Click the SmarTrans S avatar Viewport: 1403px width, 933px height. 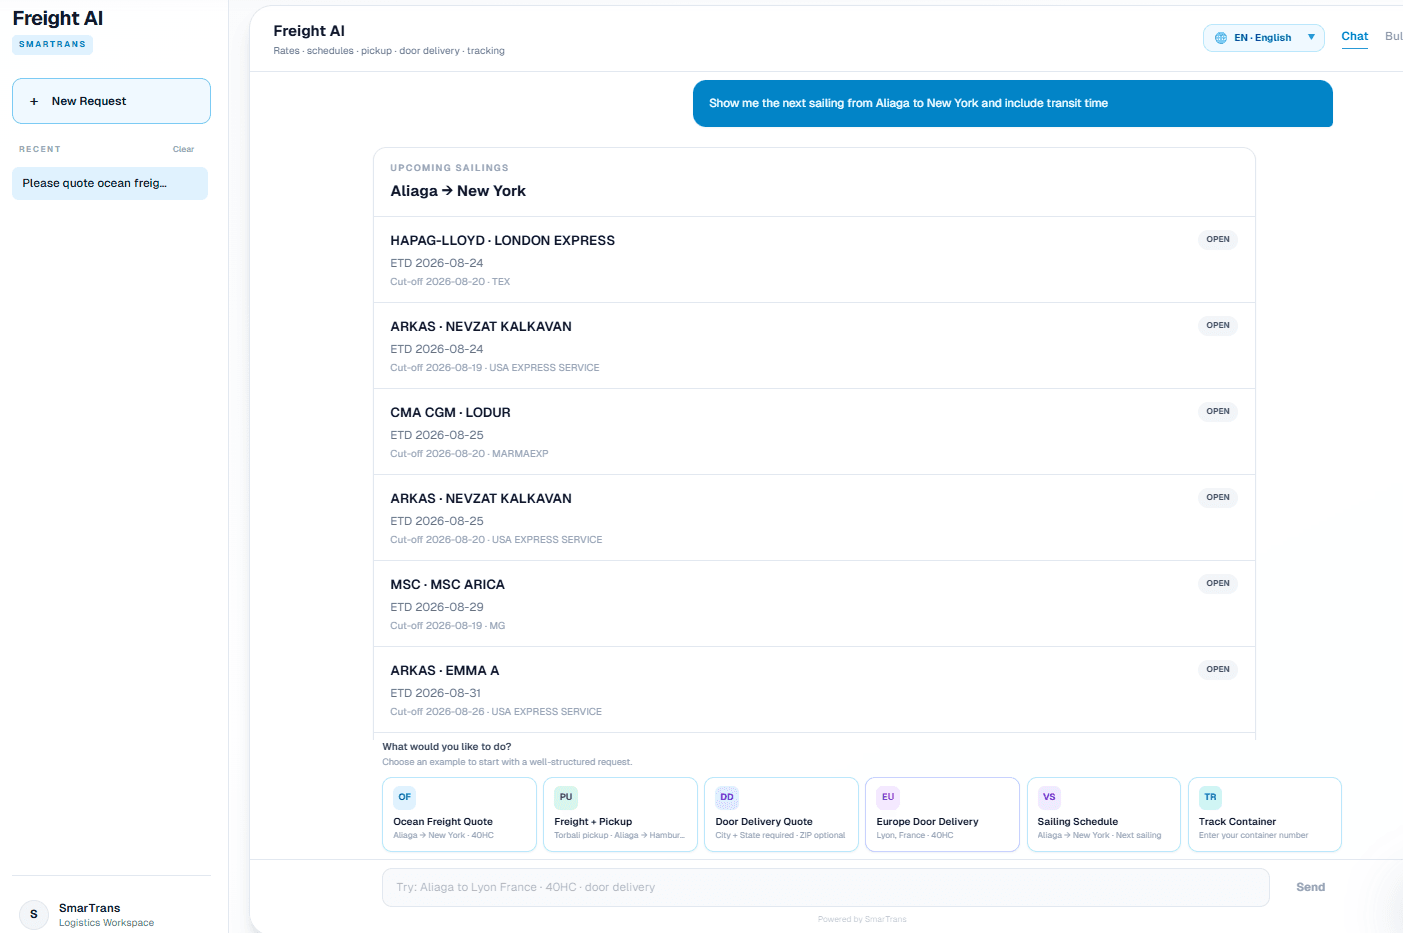tap(34, 914)
